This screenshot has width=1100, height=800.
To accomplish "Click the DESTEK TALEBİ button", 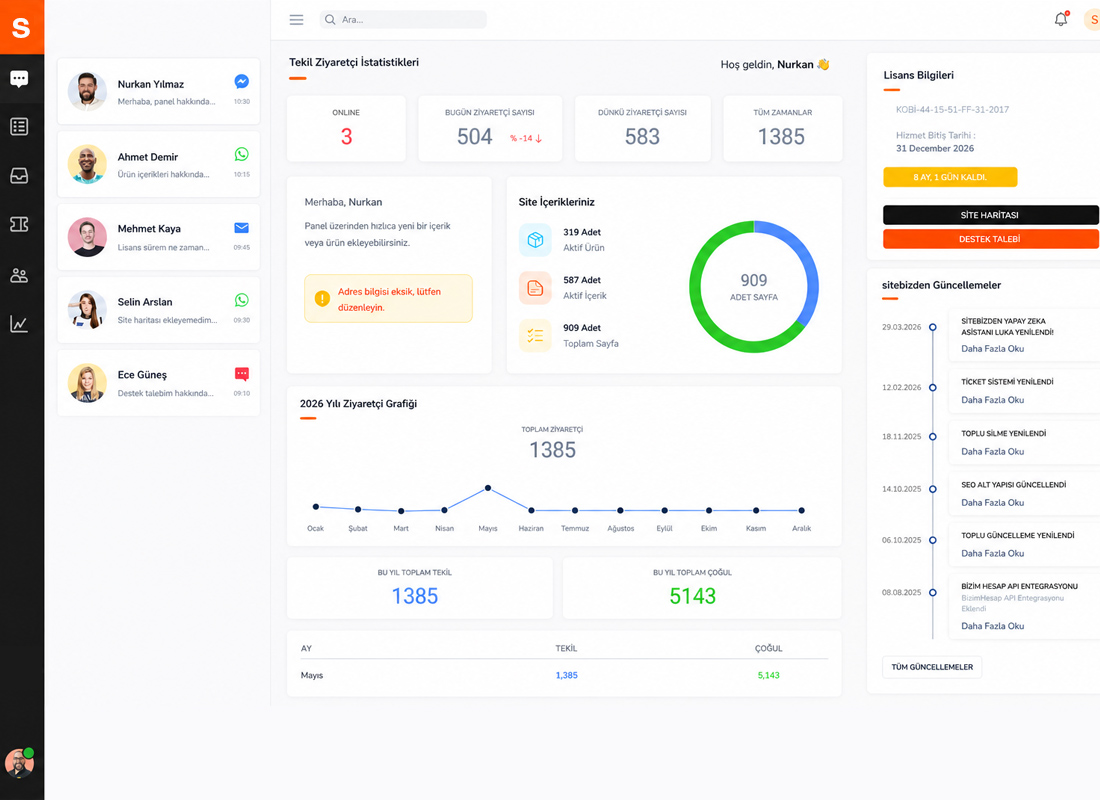I will coord(990,239).
